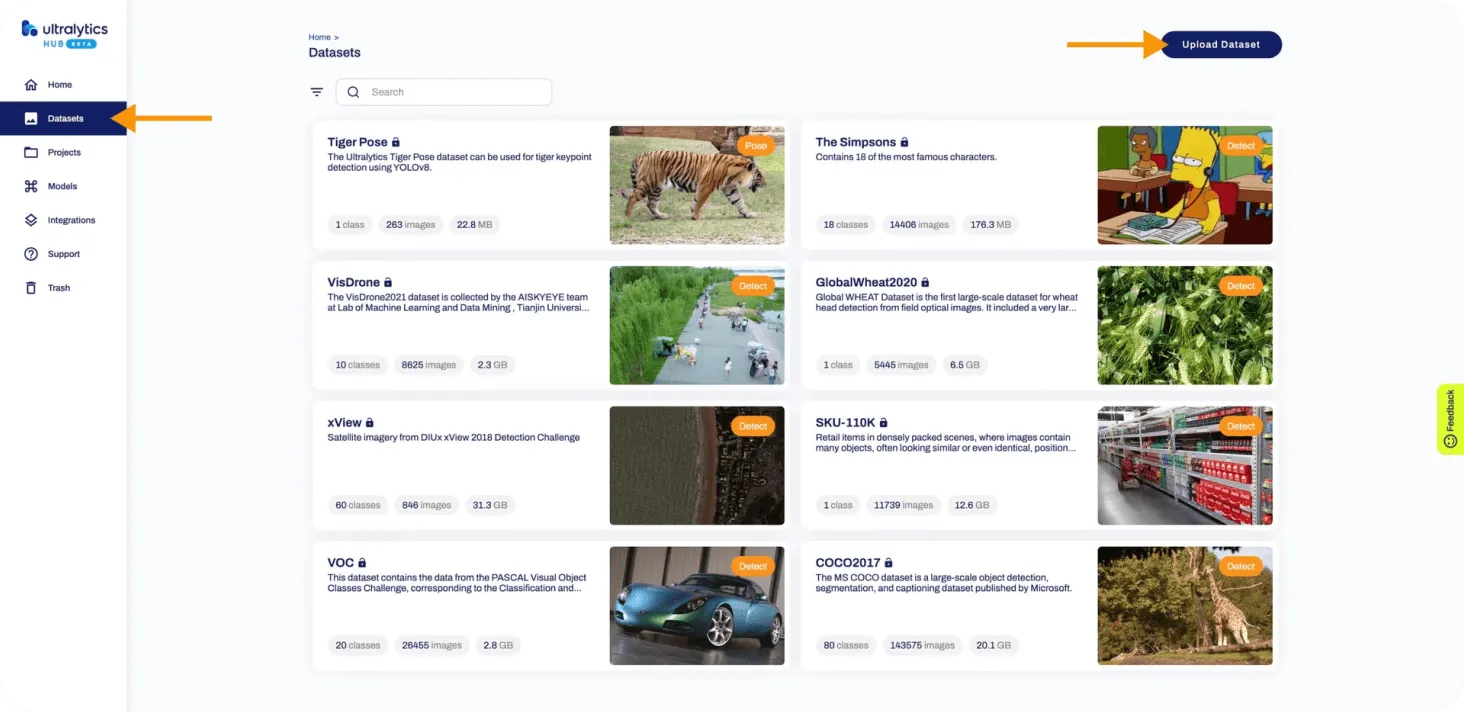Click the Pose tag on Tiger Pose
Viewport: 1464px width, 712px height.
tap(756, 146)
